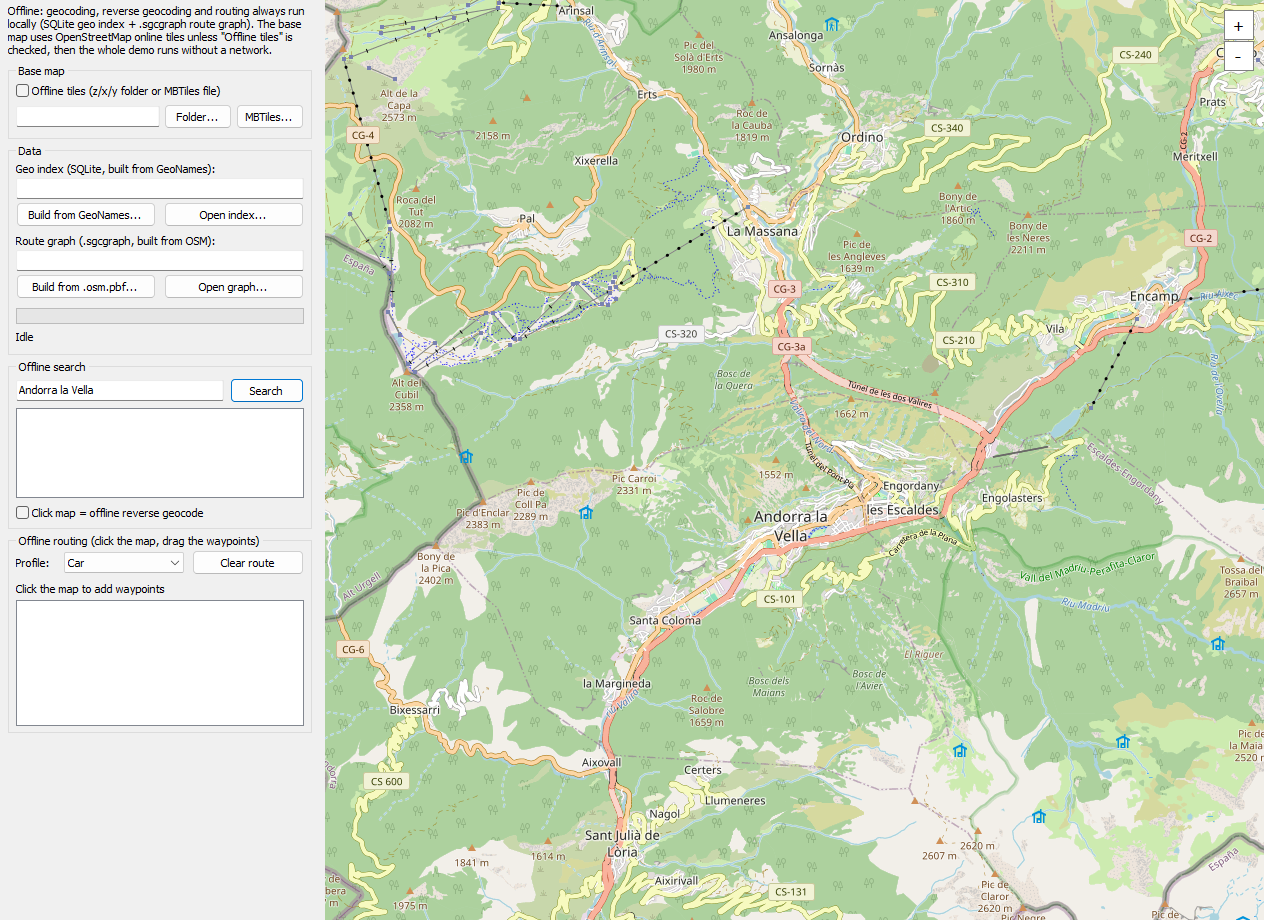Click the MBTiles... button
The height and width of the screenshot is (920, 1264).
click(x=270, y=117)
